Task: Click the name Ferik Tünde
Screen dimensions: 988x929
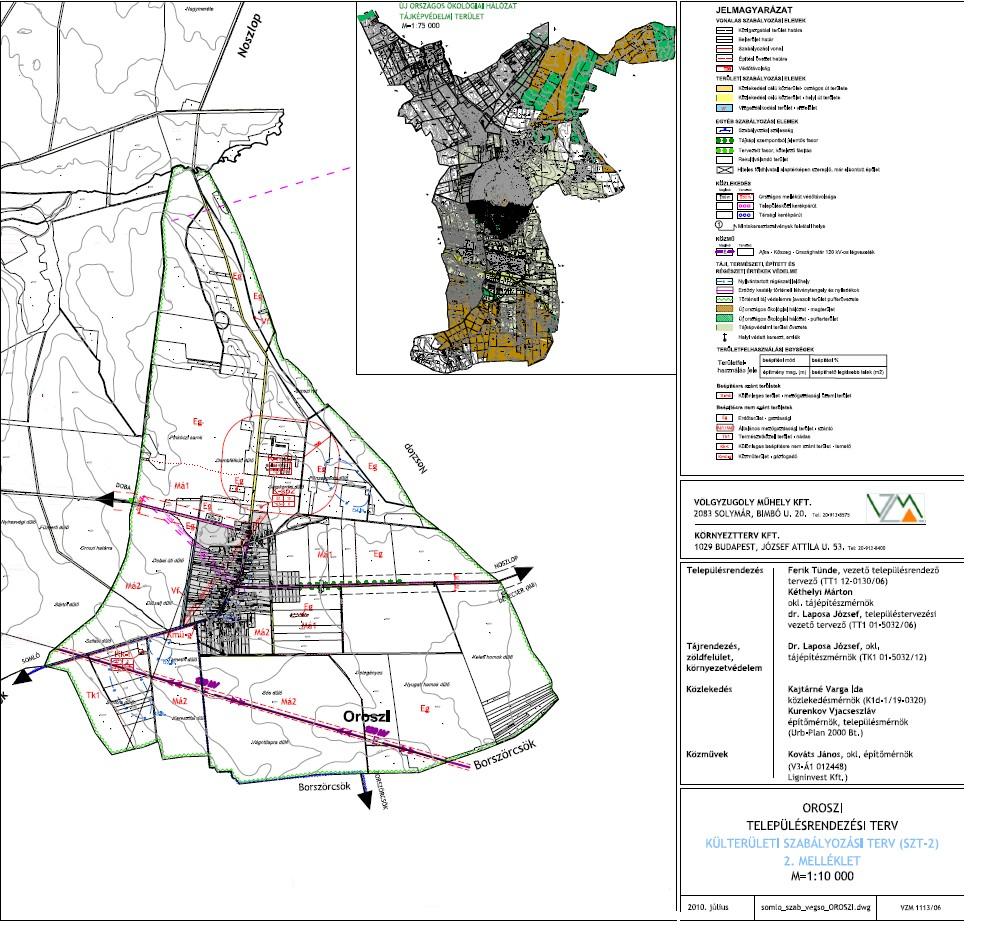Action: click(813, 570)
